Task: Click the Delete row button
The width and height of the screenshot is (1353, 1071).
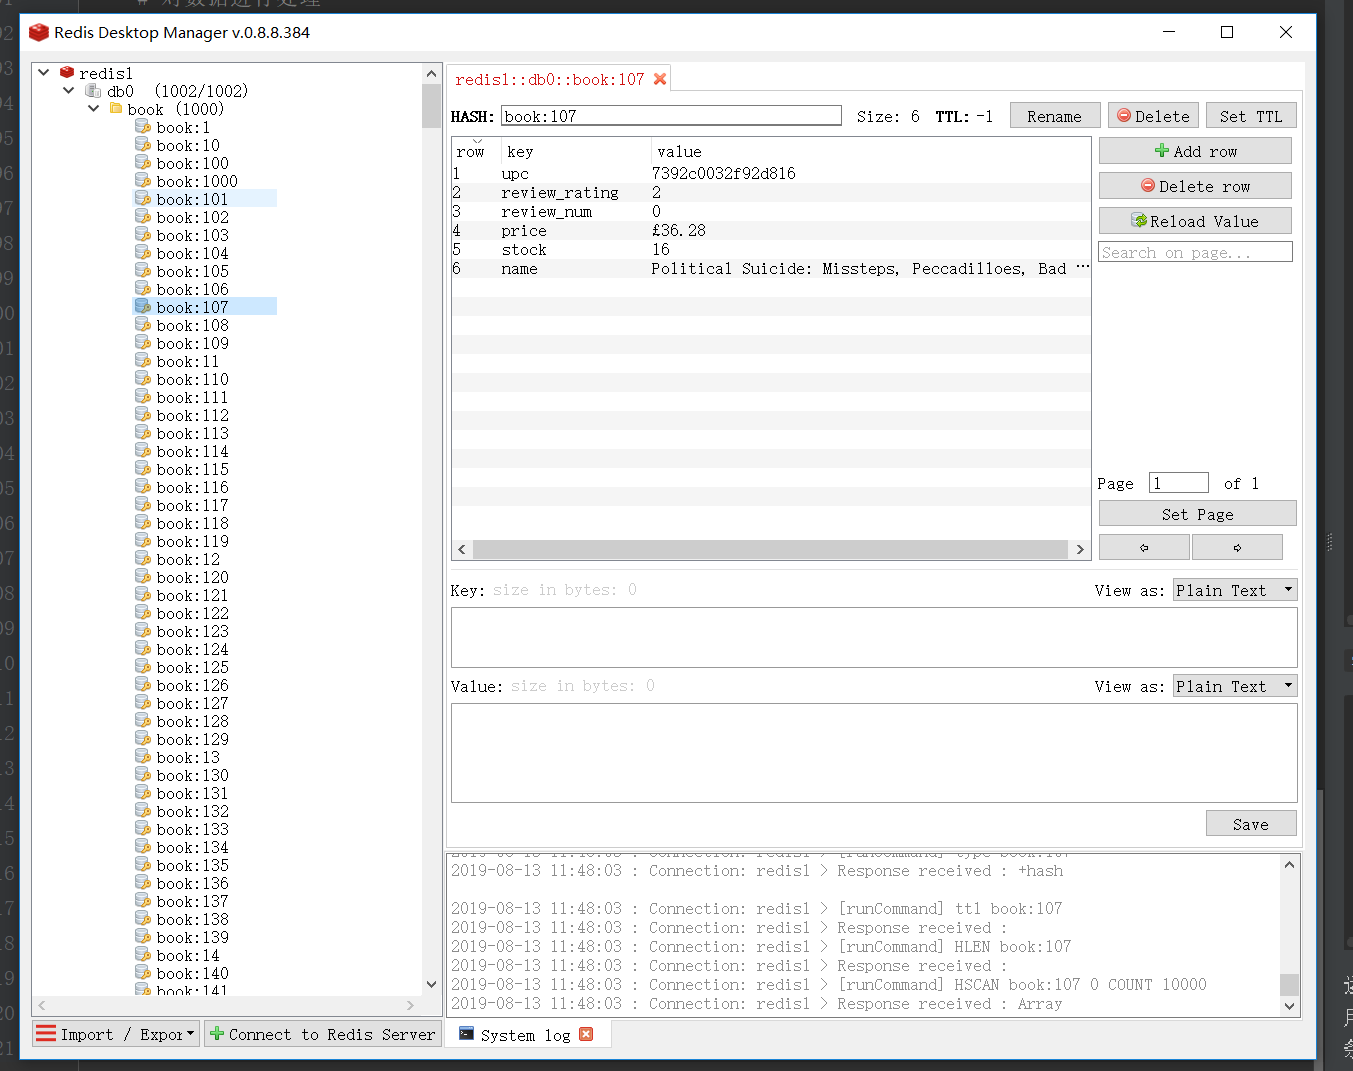Action: [x=1195, y=186]
